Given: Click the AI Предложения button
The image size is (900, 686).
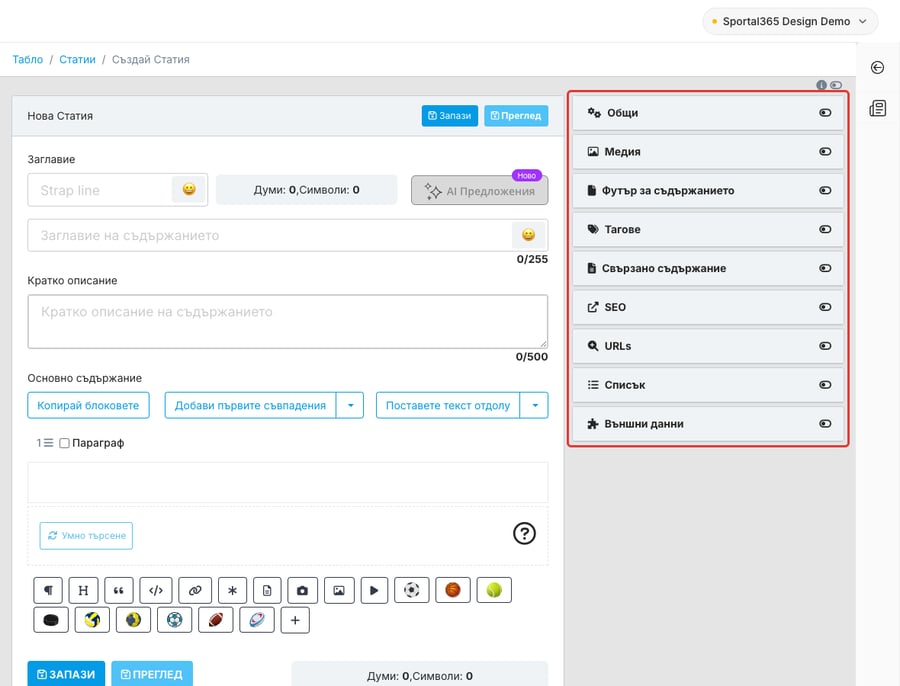Looking at the screenshot, I should [x=479, y=191].
